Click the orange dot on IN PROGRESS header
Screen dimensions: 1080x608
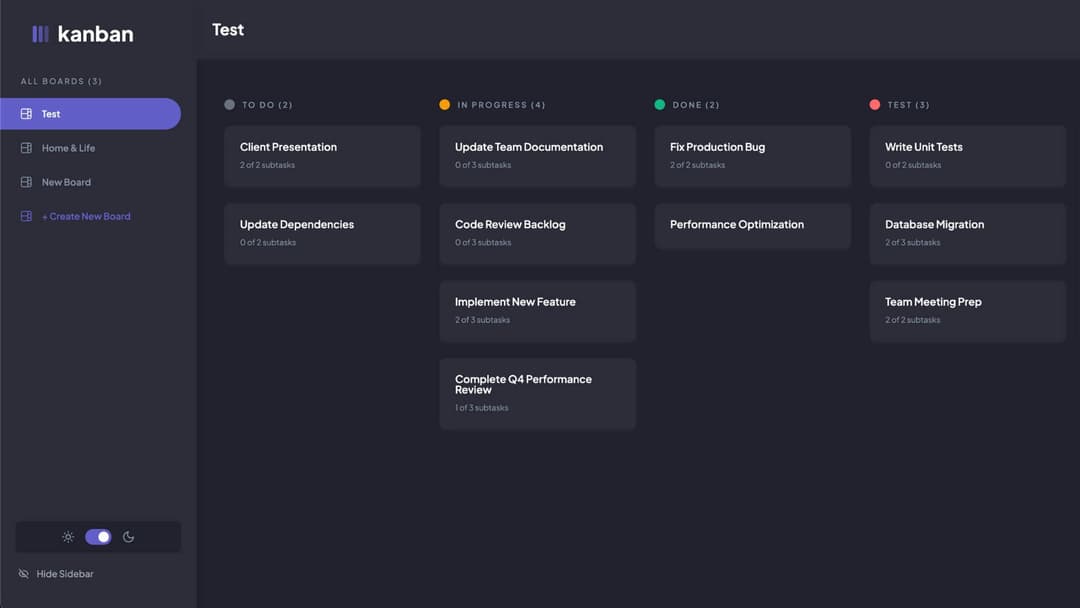point(444,104)
